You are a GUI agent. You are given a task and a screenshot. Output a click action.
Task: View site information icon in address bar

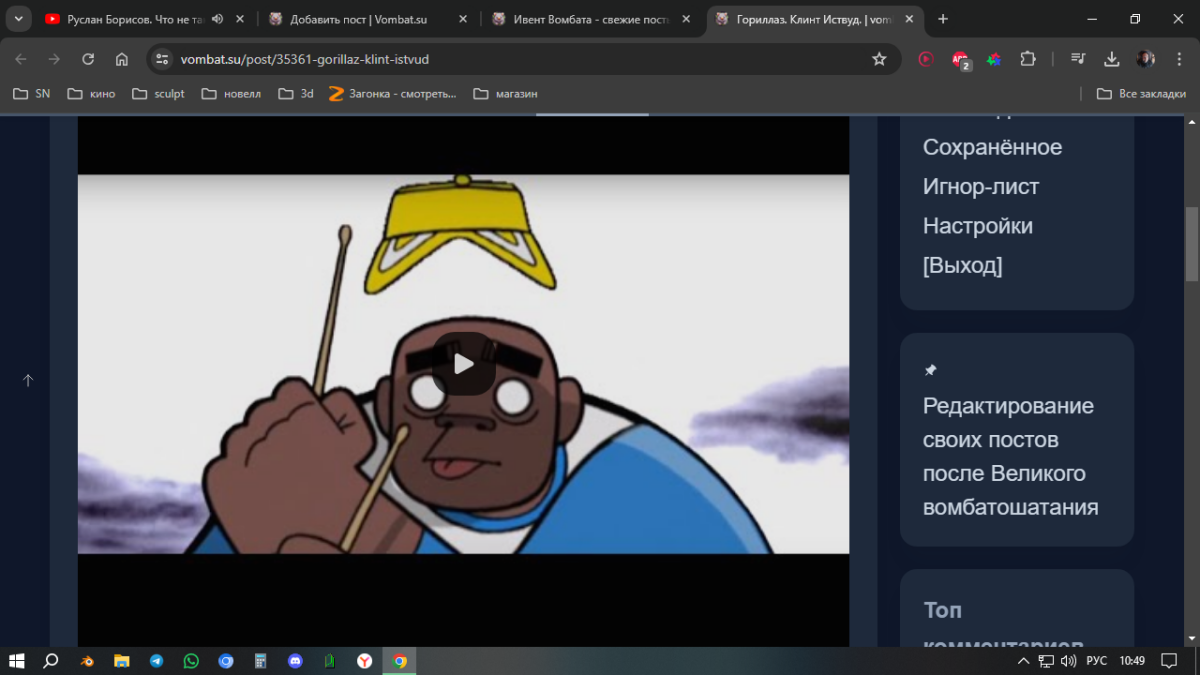click(163, 59)
